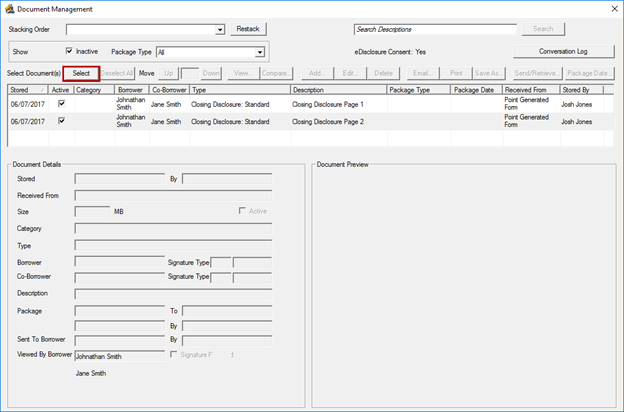The height and width of the screenshot is (412, 624).
Task: Sort by the Received From column header
Action: [x=531, y=90]
